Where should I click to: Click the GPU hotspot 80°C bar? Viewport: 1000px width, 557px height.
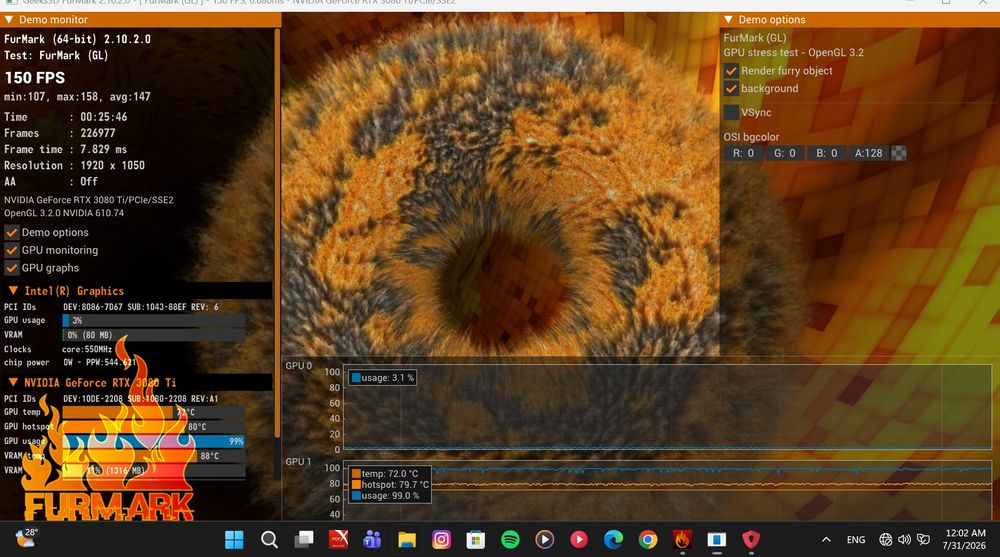click(x=154, y=426)
